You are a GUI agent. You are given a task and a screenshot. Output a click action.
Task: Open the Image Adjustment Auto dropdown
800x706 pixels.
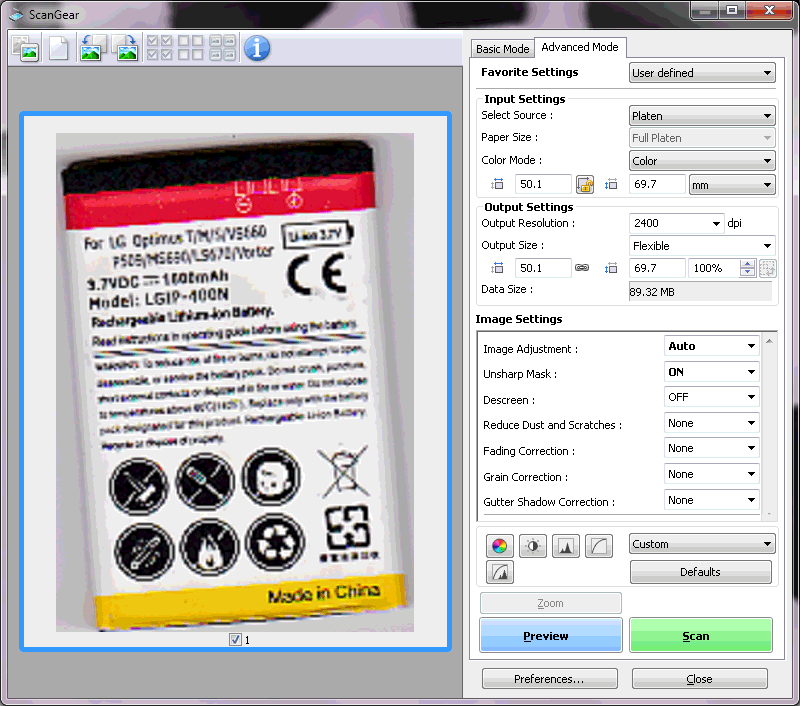(711, 346)
